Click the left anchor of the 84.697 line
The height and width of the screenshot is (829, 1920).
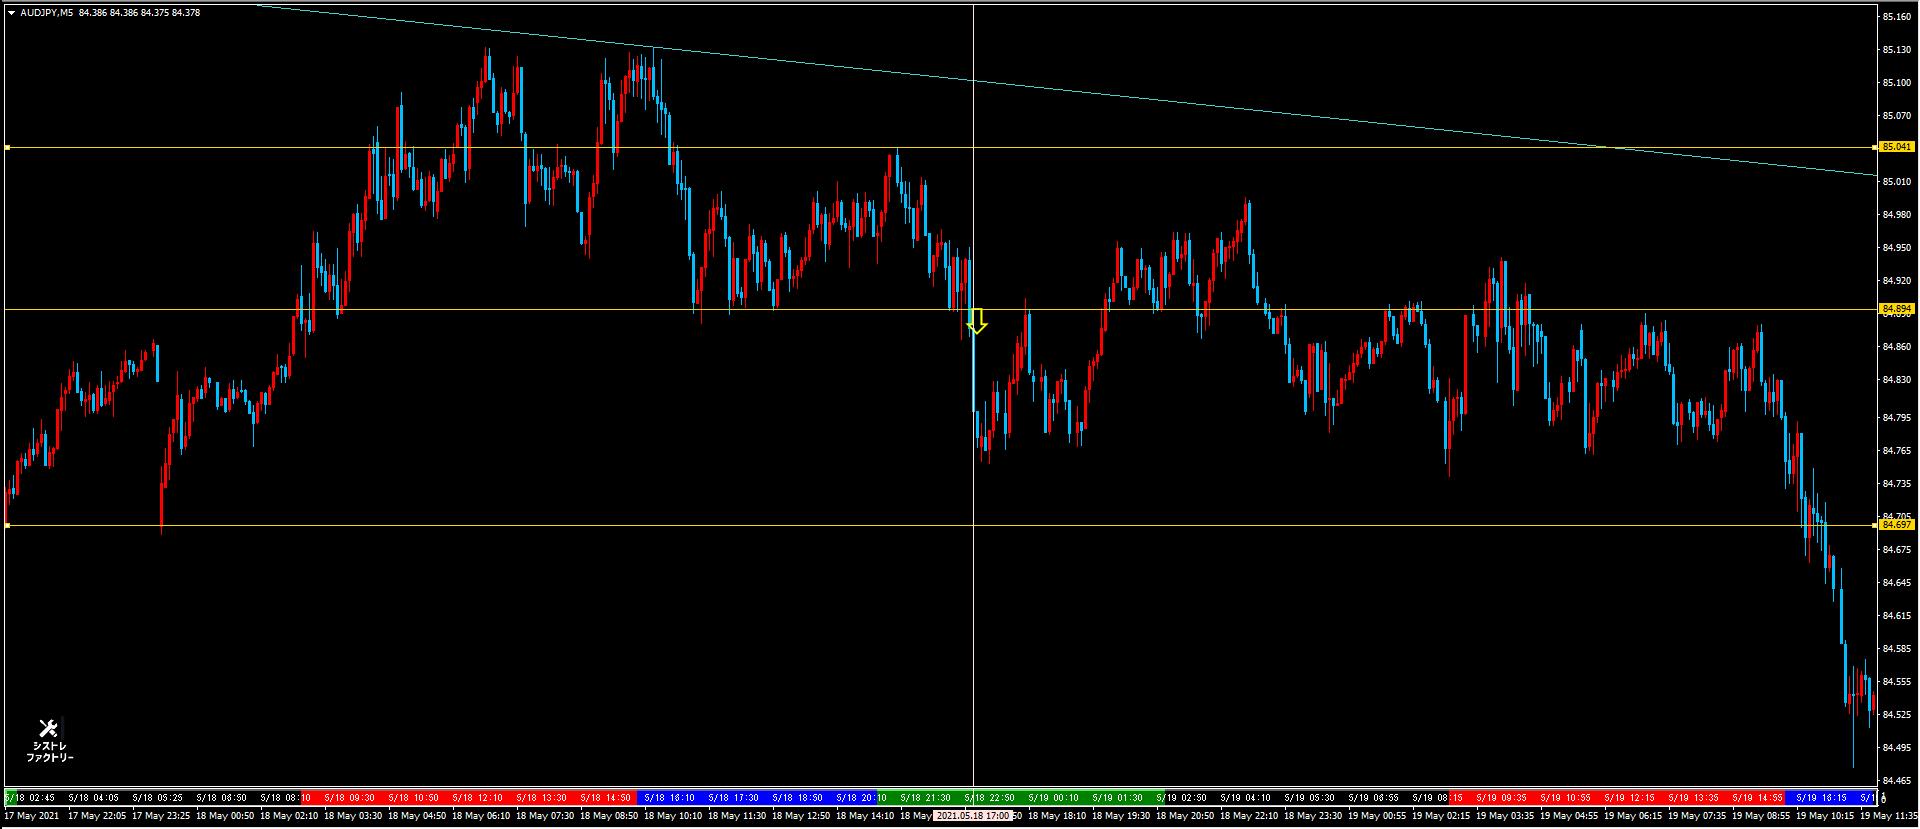coord(7,525)
